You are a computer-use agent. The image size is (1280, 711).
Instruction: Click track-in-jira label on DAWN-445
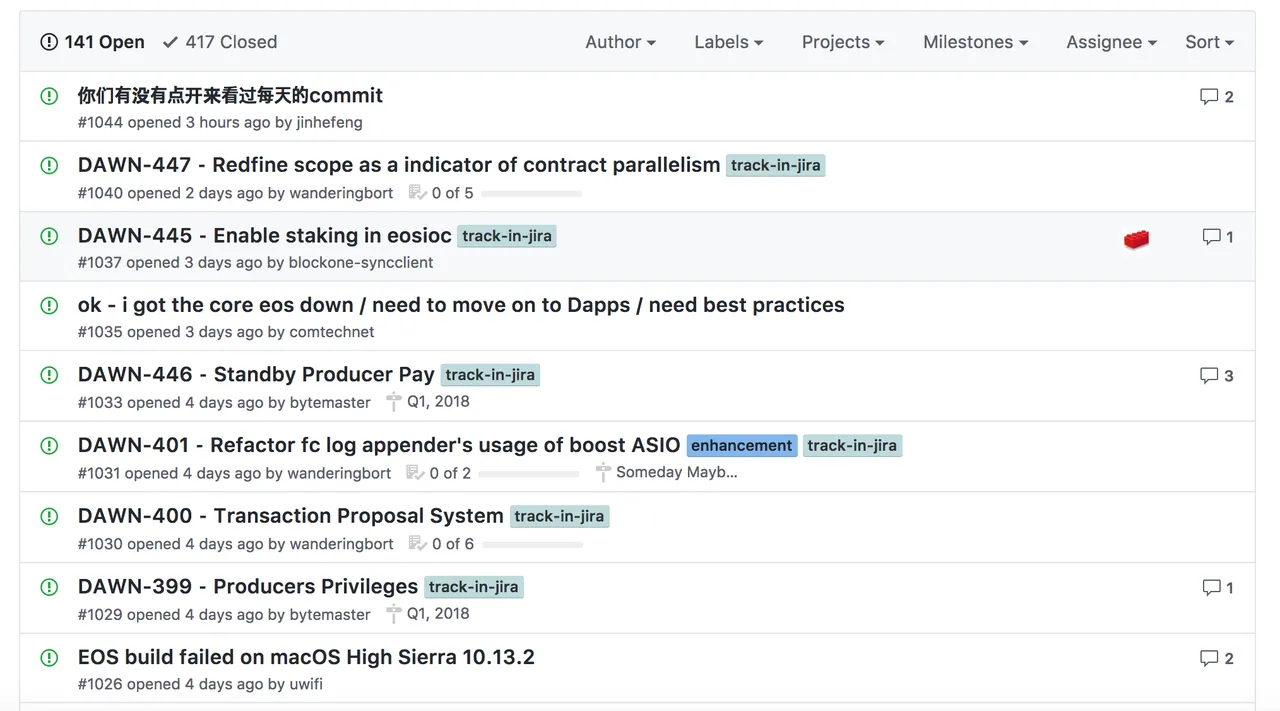click(x=507, y=237)
